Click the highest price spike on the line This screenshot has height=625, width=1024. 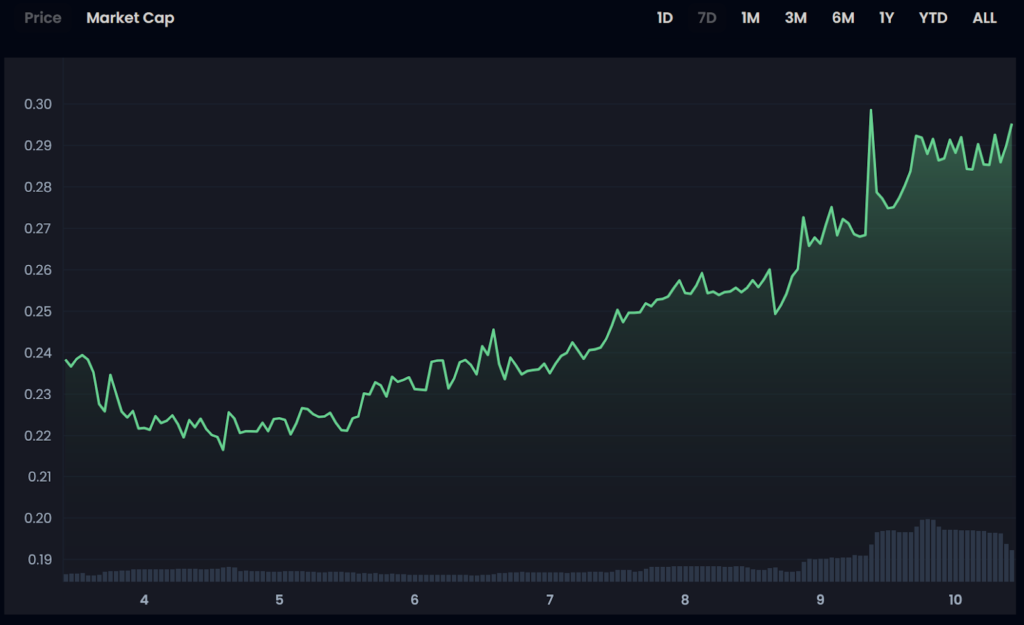click(871, 111)
